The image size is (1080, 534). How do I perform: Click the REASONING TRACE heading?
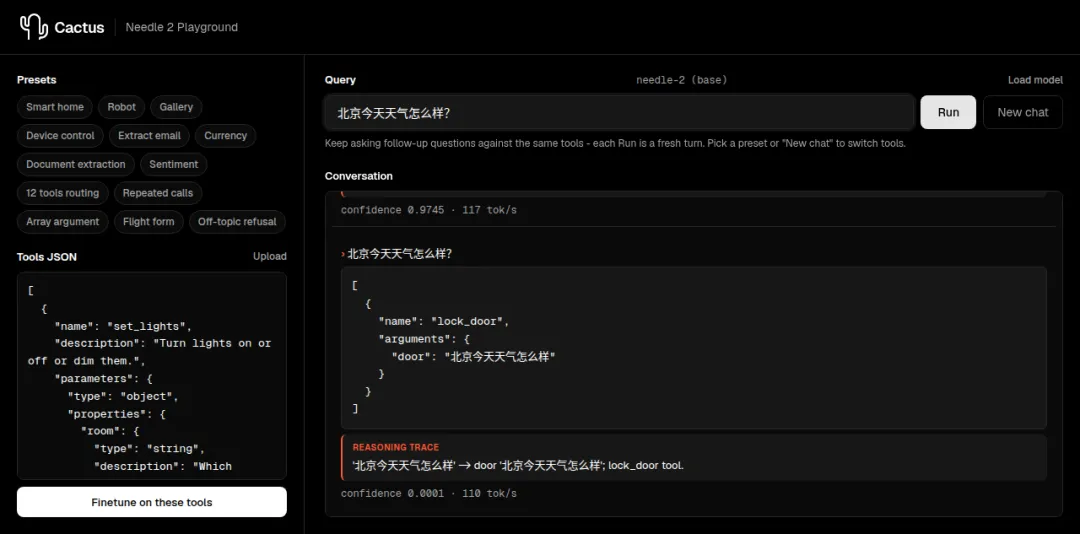(x=395, y=447)
